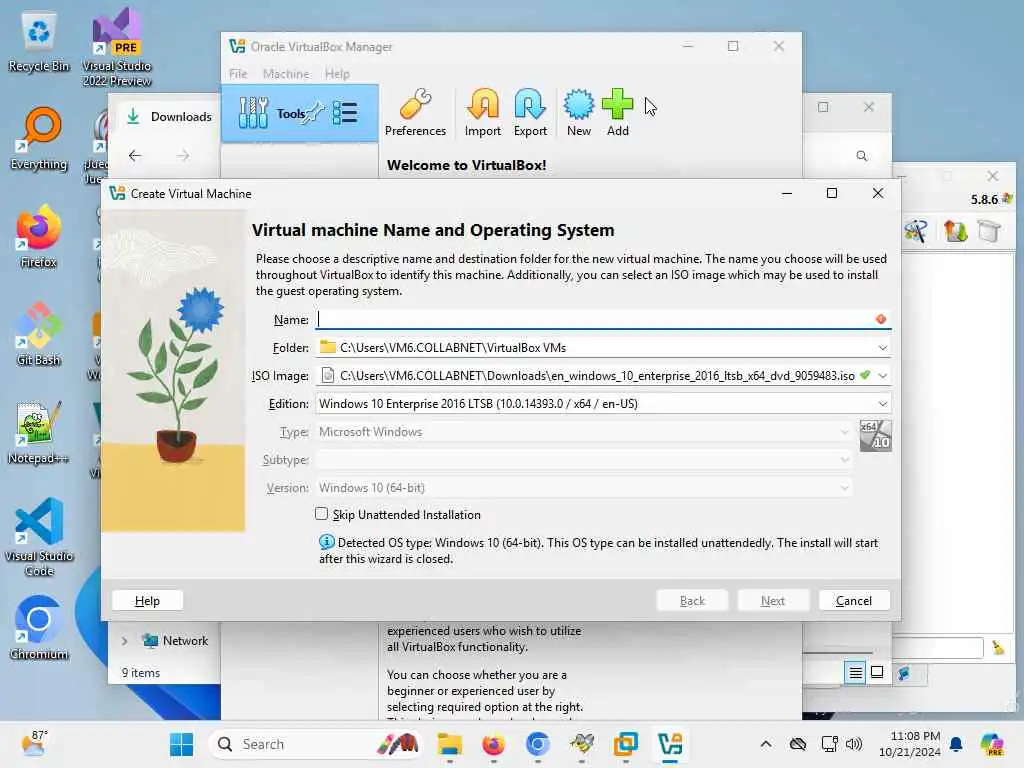The width and height of the screenshot is (1024, 768).
Task: Open Visual Studio 2022 Preview desktop shortcut
Action: 117,47
